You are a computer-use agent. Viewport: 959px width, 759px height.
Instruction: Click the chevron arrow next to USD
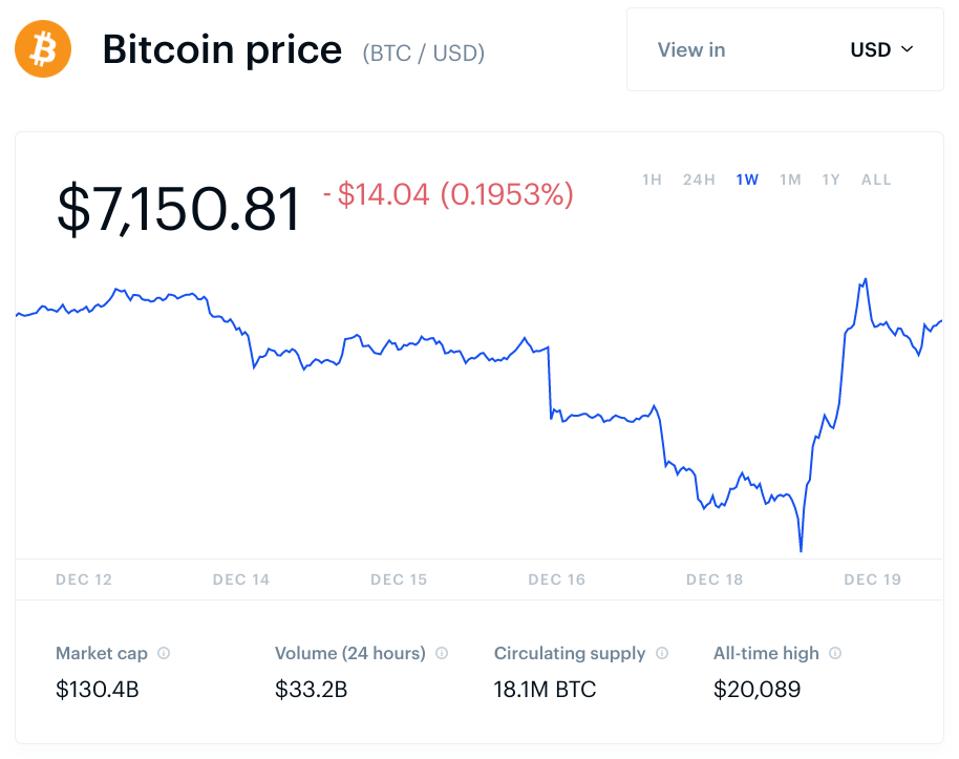click(x=908, y=50)
